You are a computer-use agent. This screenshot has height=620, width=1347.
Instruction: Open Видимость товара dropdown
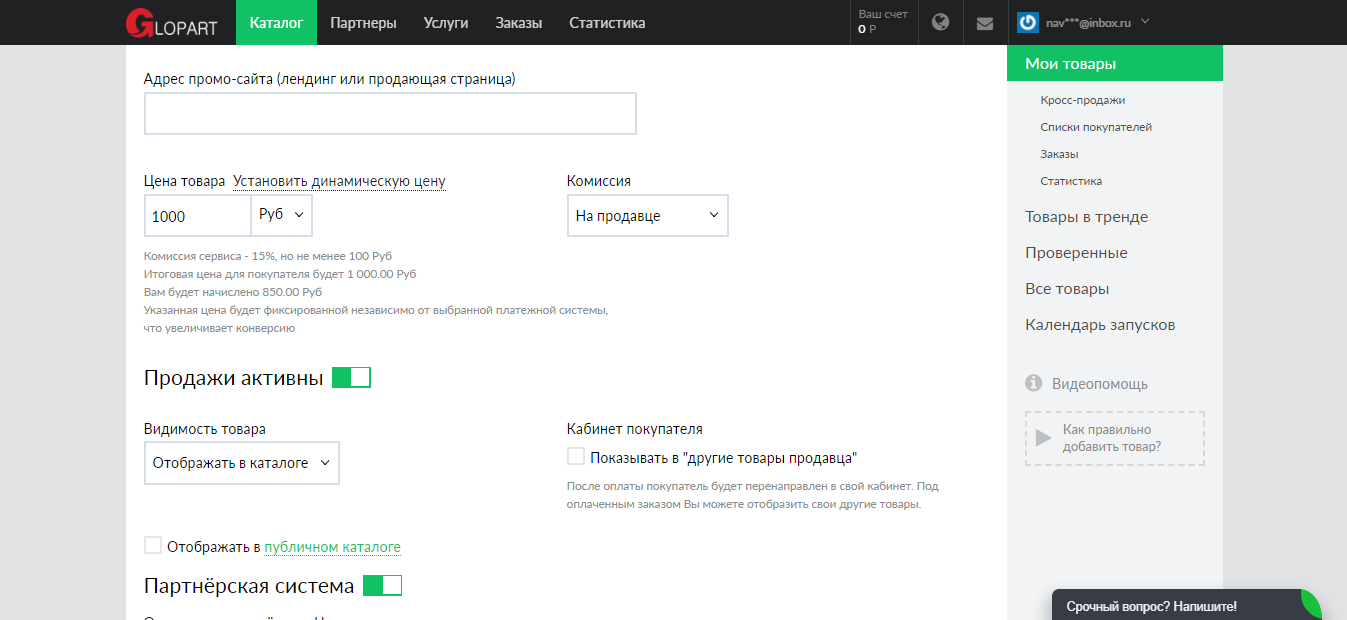(241, 463)
